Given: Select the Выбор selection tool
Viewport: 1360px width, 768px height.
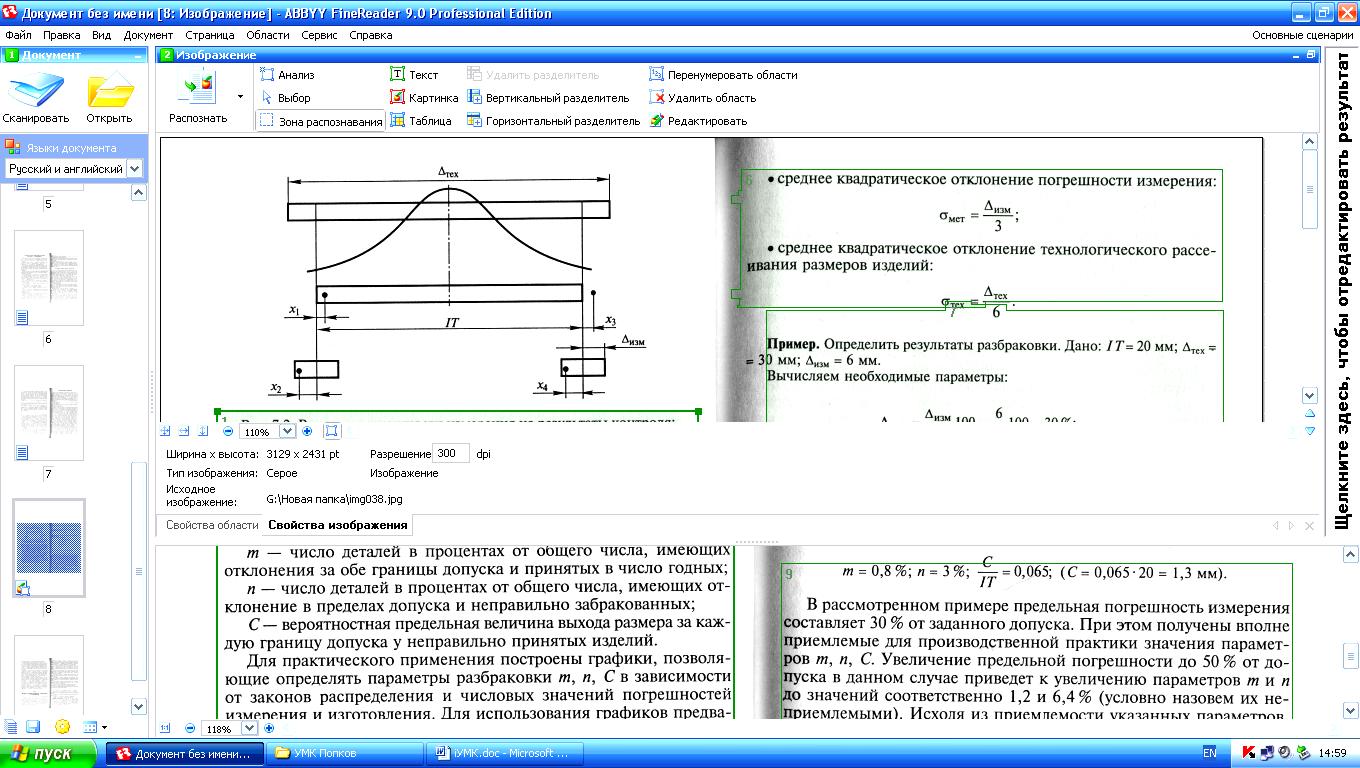Looking at the screenshot, I should (286, 98).
